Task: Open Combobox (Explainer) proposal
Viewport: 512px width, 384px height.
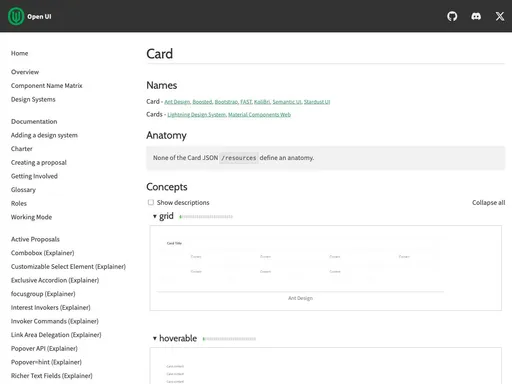Action: [42, 253]
